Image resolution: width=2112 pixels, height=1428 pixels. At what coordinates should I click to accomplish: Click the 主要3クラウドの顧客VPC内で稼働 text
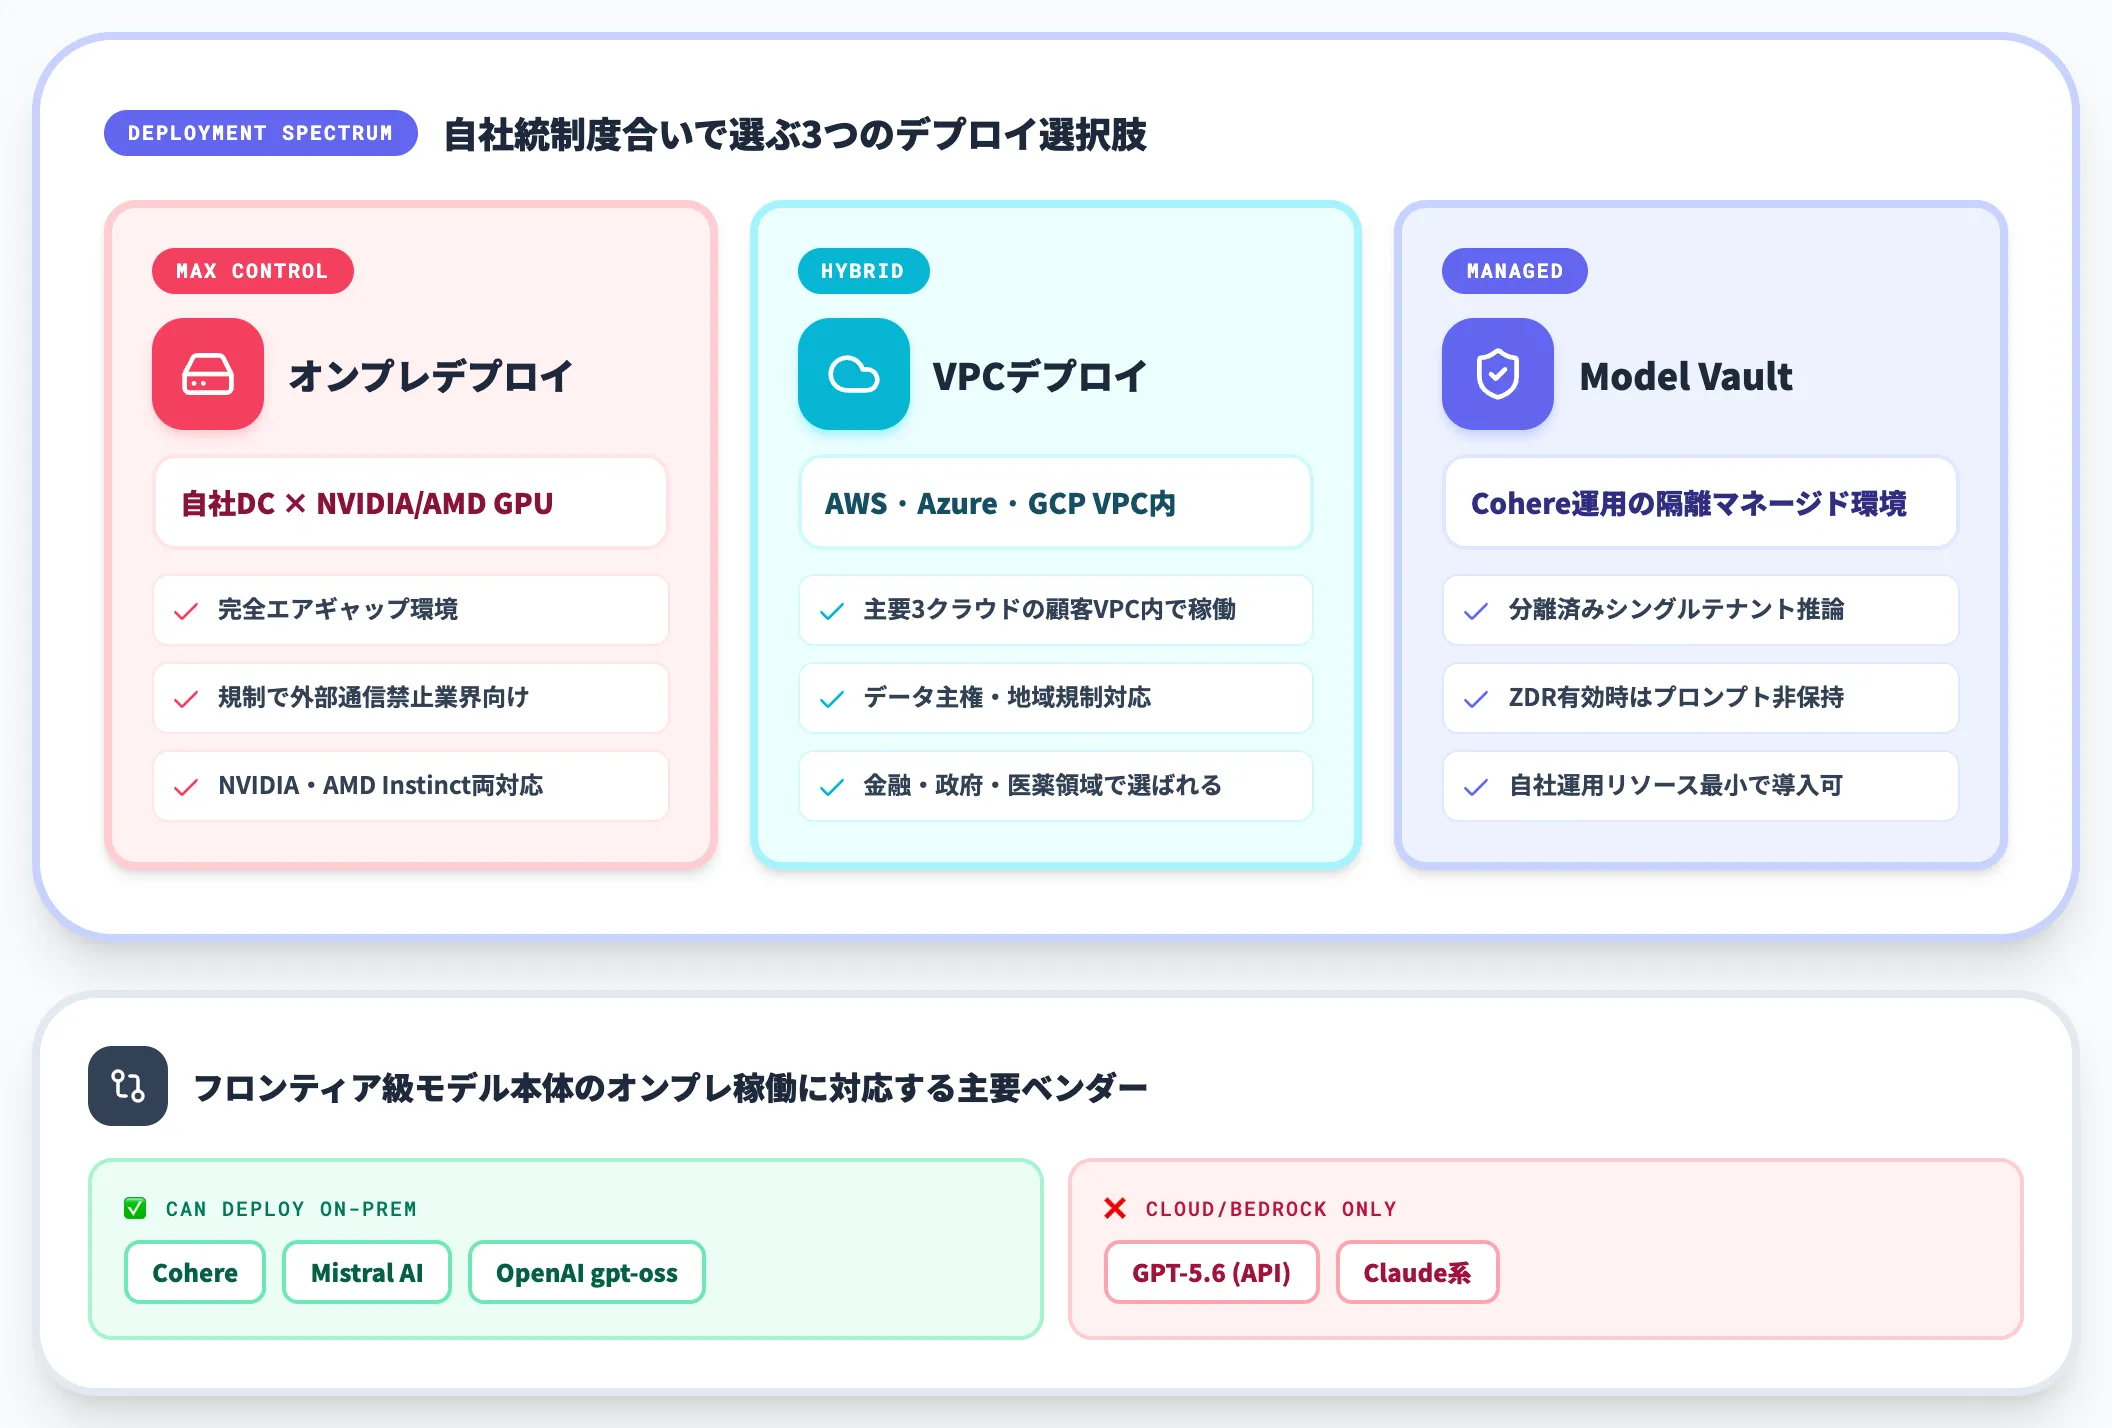(1050, 609)
